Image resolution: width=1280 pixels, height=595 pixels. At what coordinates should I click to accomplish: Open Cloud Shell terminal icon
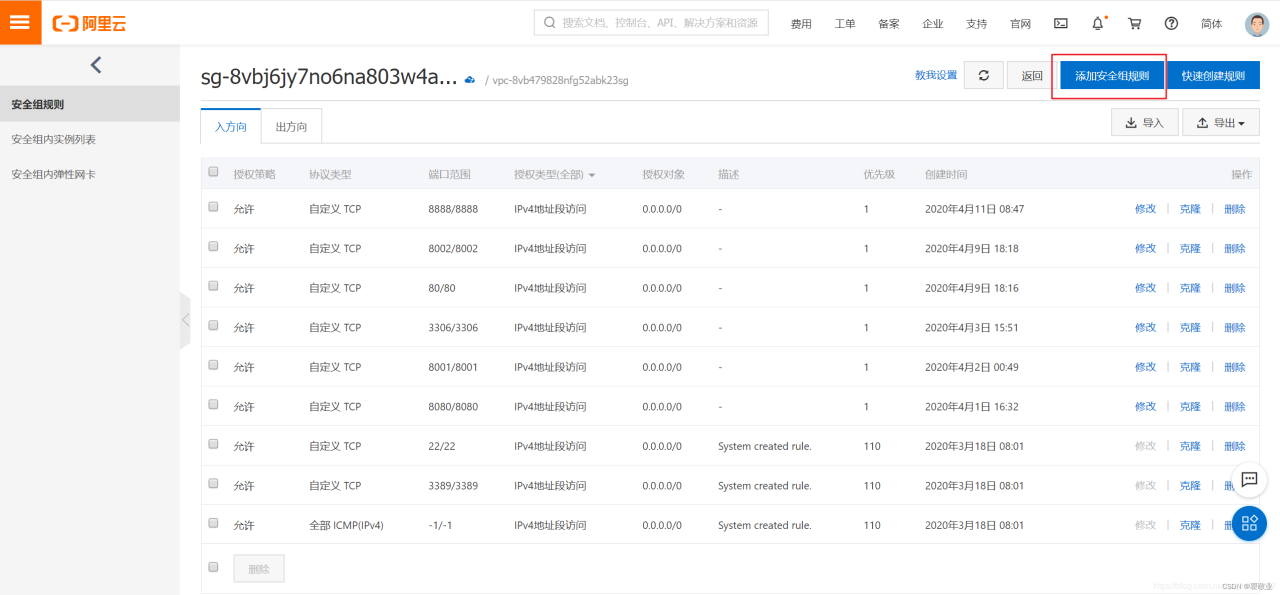[1061, 23]
